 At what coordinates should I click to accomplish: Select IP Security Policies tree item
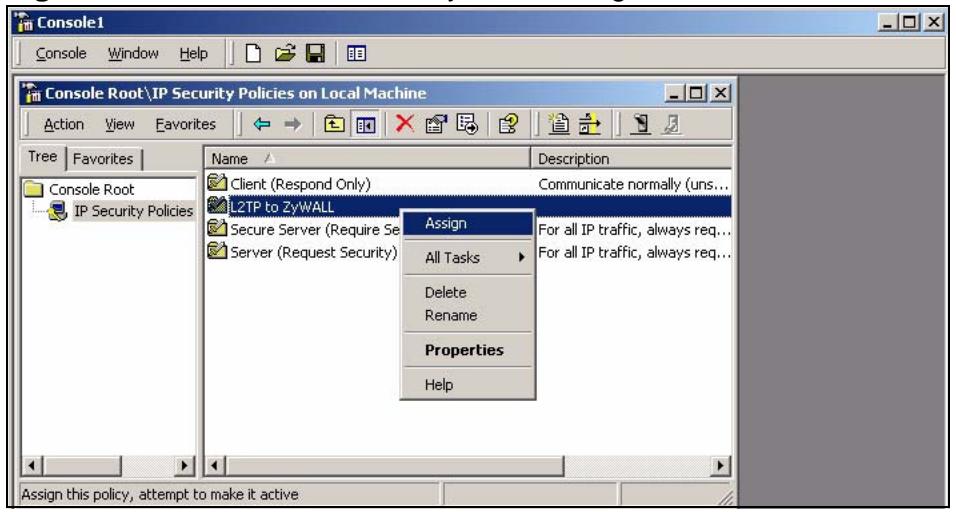pos(133,212)
